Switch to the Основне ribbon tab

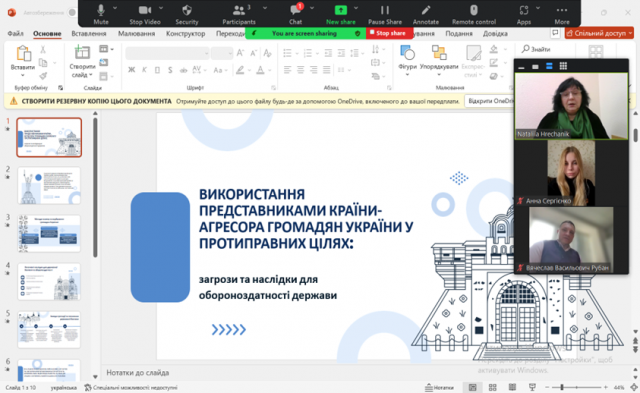(47, 33)
